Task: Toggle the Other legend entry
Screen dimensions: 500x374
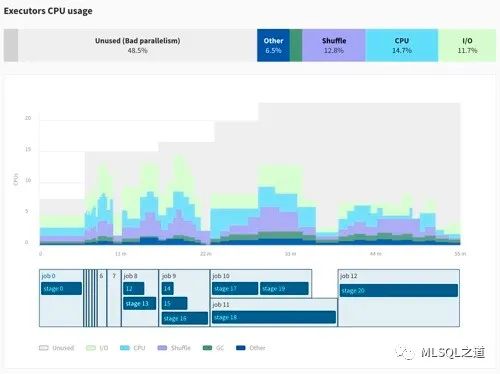Action: coord(251,348)
